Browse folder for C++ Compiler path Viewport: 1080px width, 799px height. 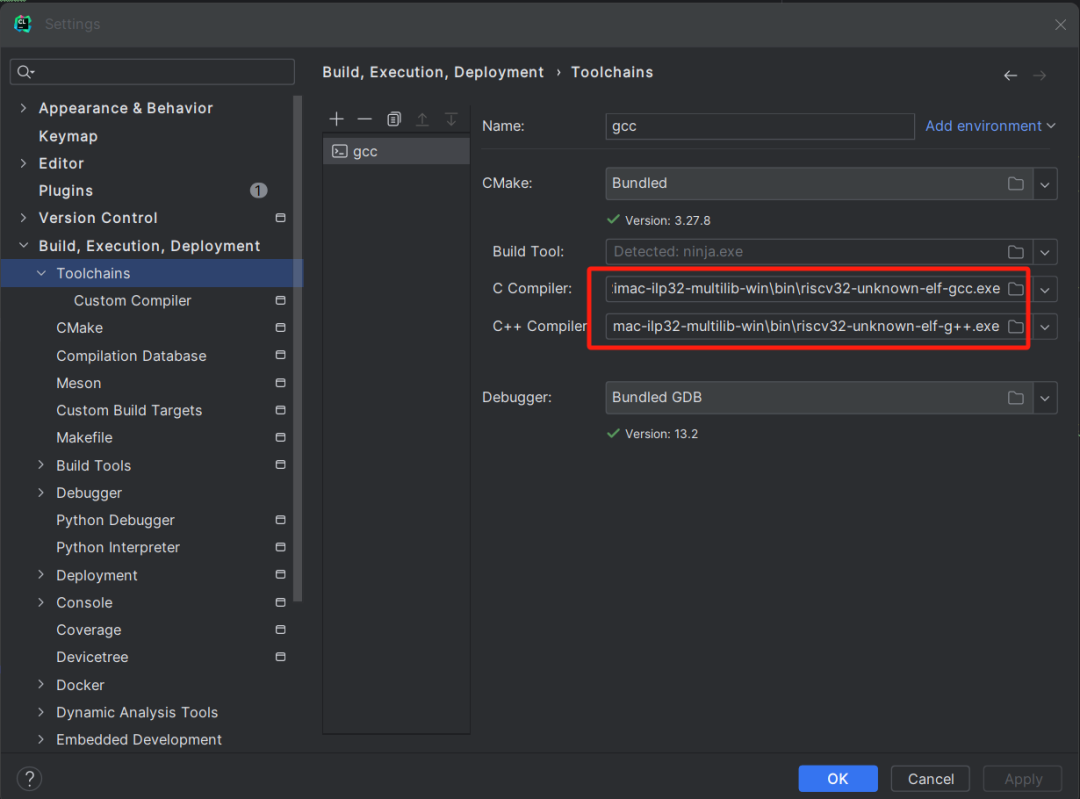pyautogui.click(x=1016, y=327)
